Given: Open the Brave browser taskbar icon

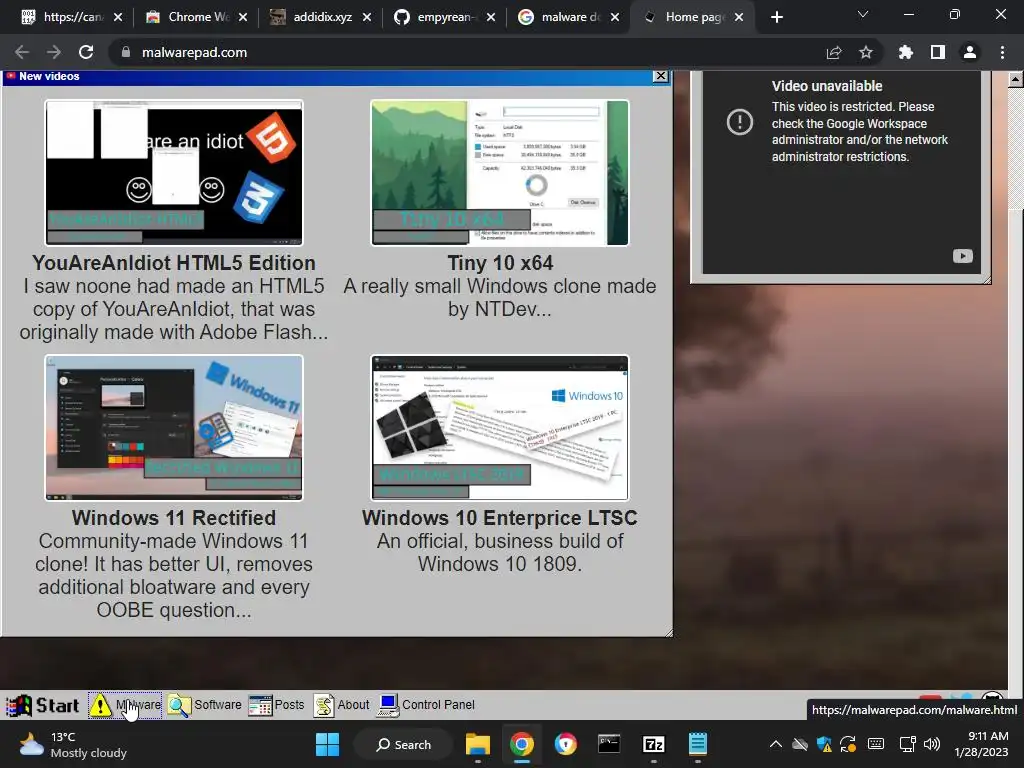Looking at the screenshot, I should coord(566,744).
